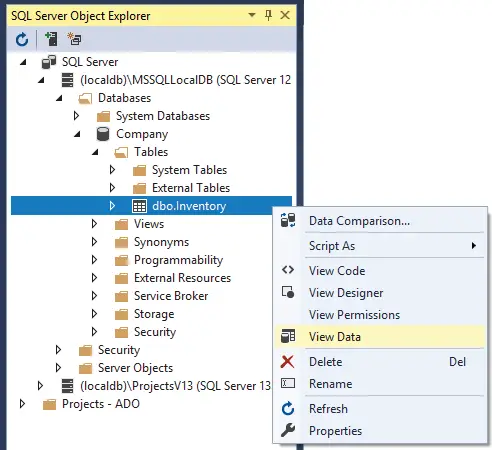Expand the (localdb)\ProjectsV13 server node
The width and height of the screenshot is (492, 450).
click(x=40, y=386)
